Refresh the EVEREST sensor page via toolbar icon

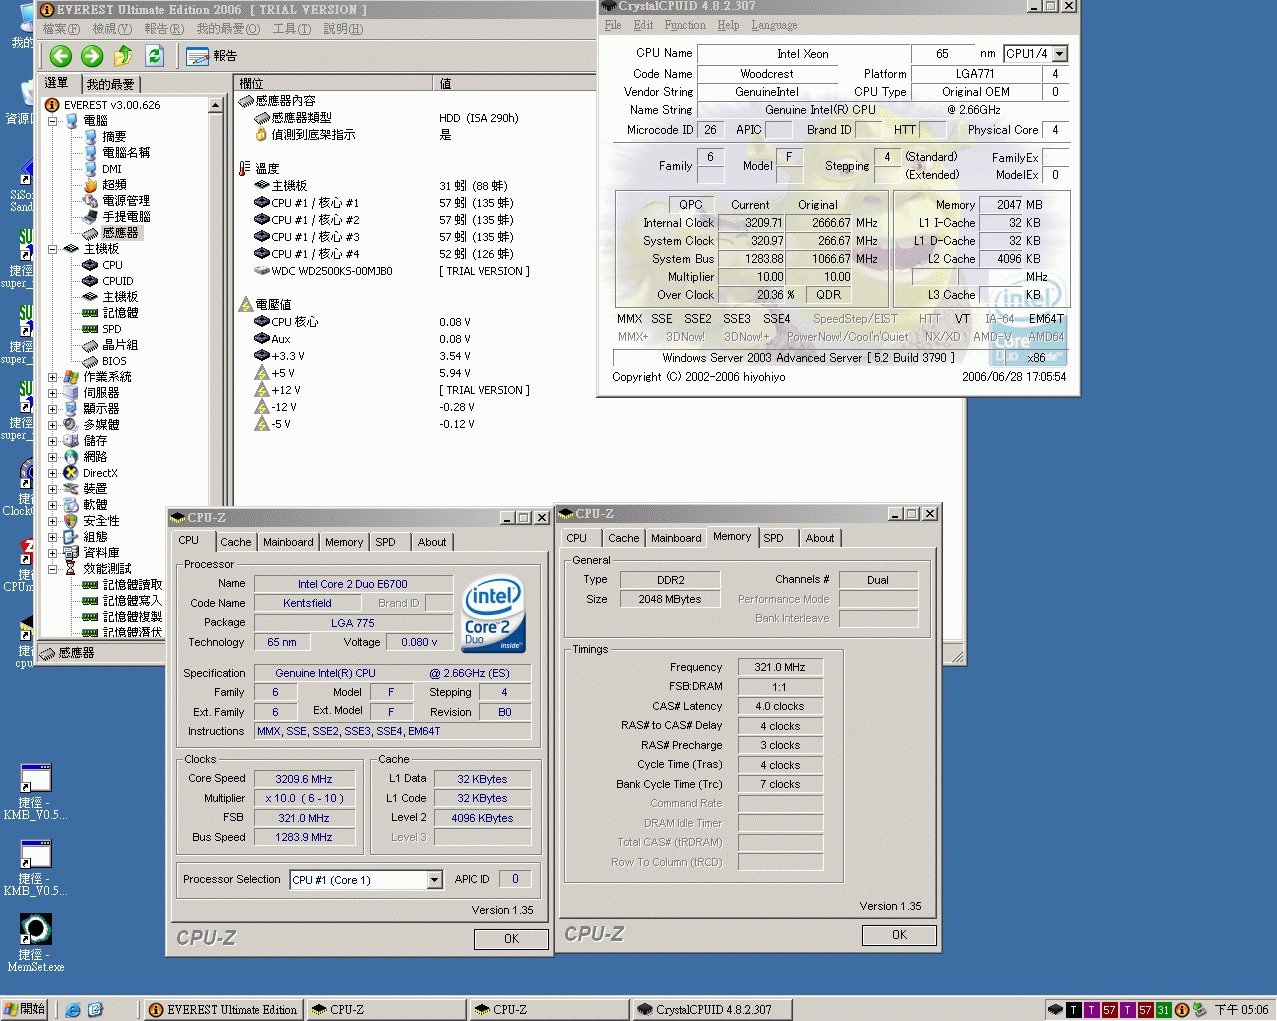coord(154,56)
